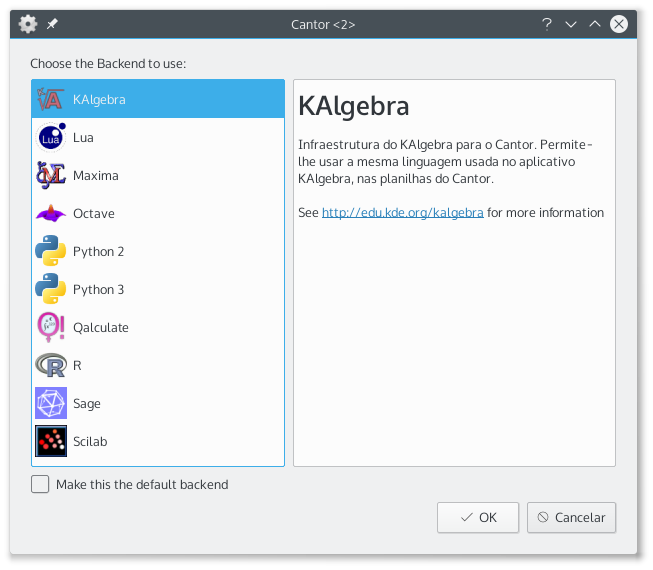
Task: Select the Scilab backend label
Action: click(x=90, y=441)
